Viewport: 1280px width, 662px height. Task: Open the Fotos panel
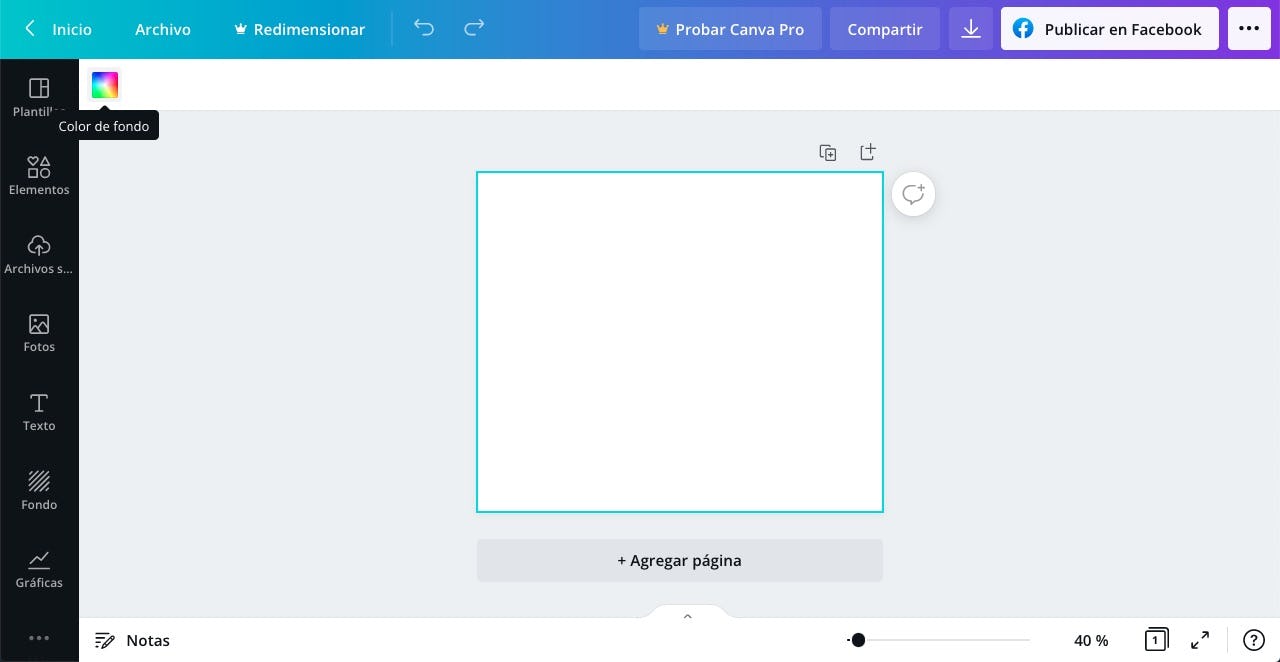coord(39,333)
